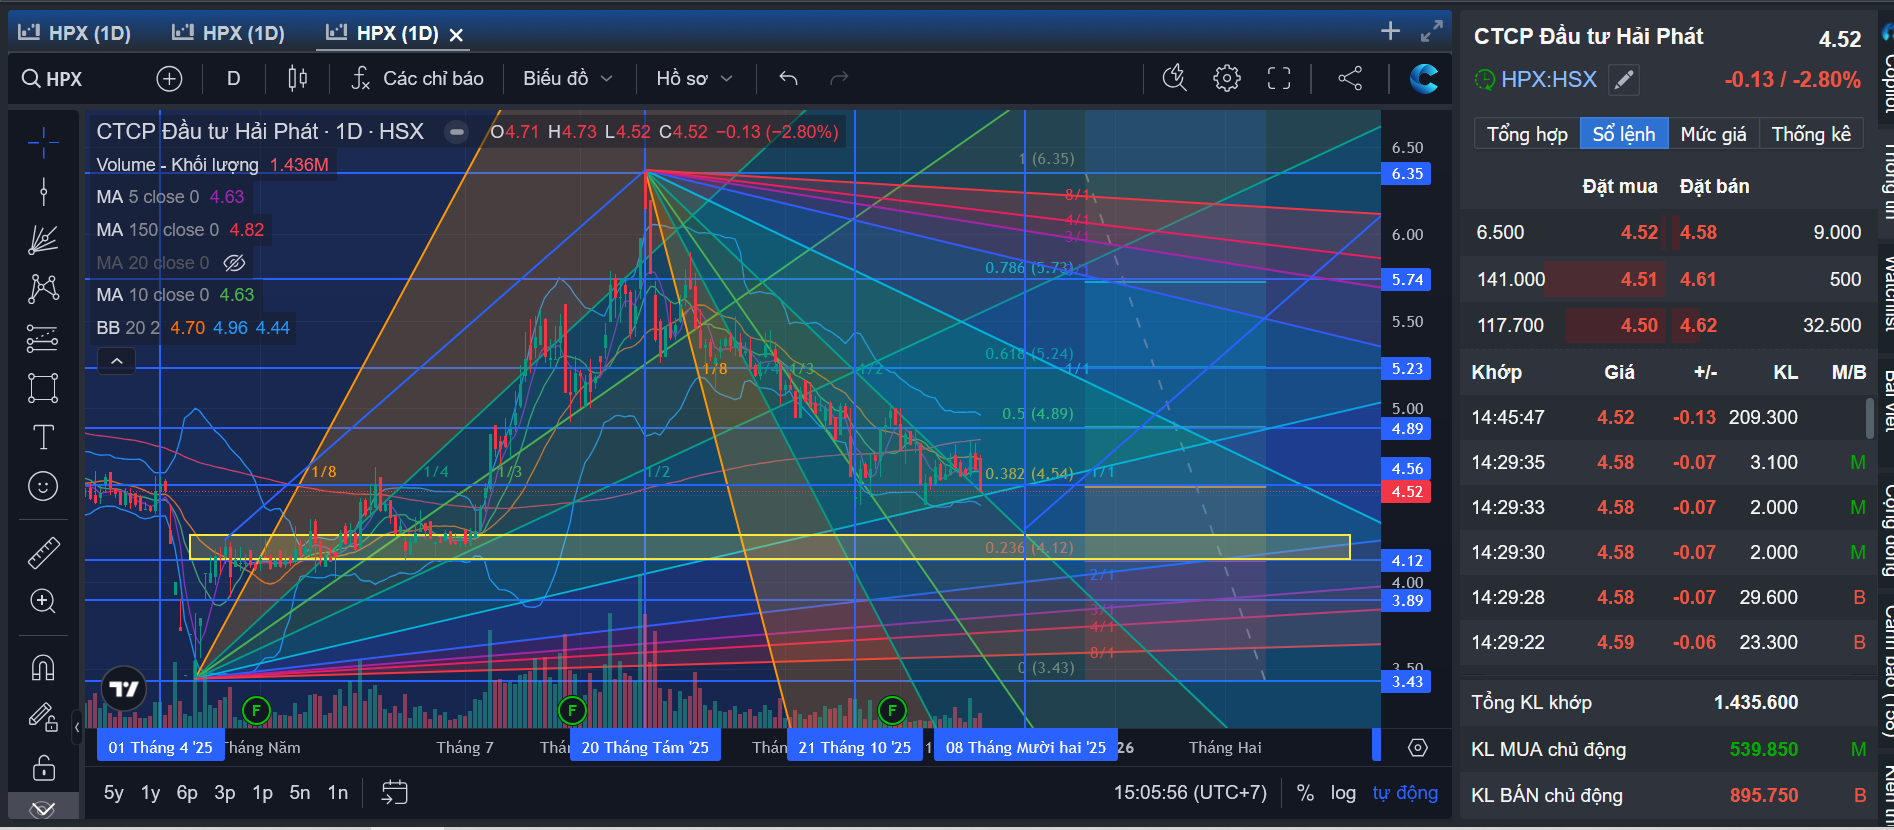
Task: Open chart settings gear
Action: (1227, 78)
